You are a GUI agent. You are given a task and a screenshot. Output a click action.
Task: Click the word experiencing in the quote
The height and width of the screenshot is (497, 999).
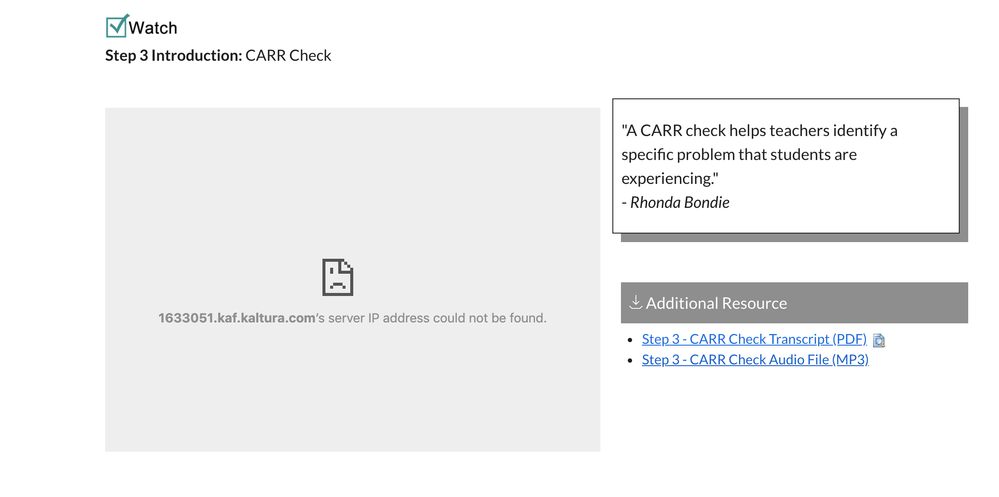pyautogui.click(x=665, y=179)
